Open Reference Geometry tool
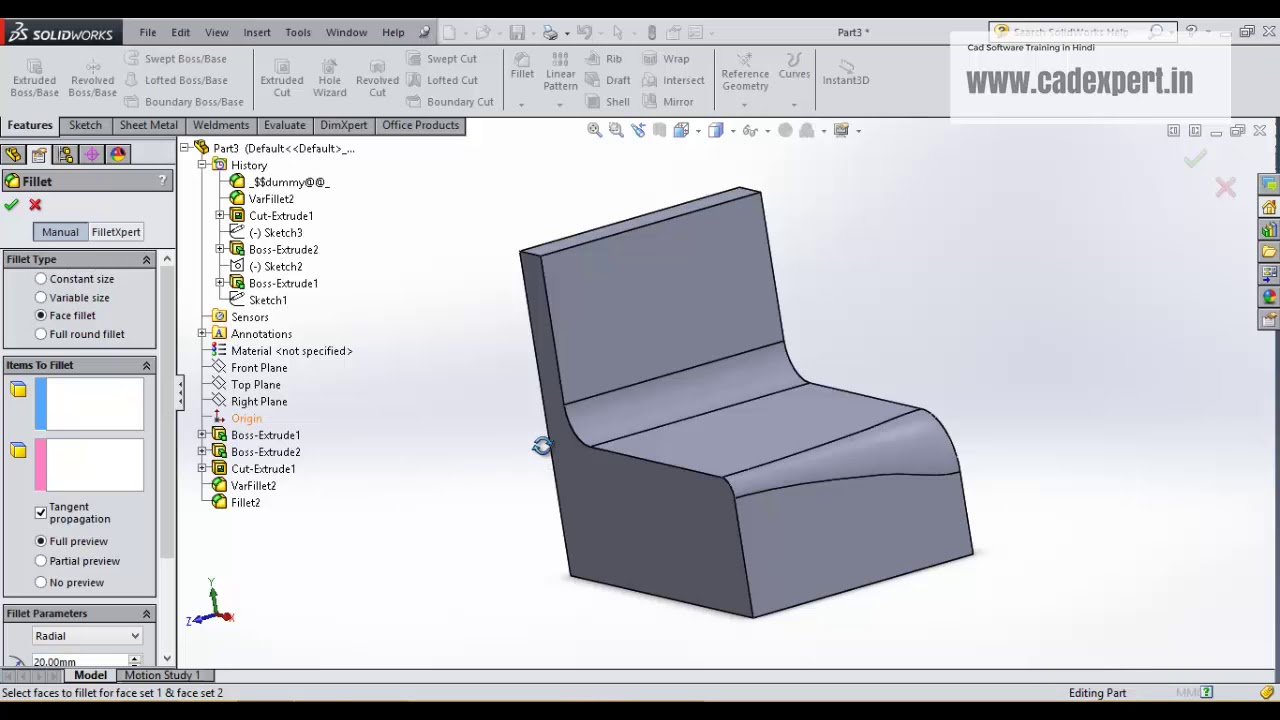Screen dimensions: 1280x720 click(x=745, y=72)
